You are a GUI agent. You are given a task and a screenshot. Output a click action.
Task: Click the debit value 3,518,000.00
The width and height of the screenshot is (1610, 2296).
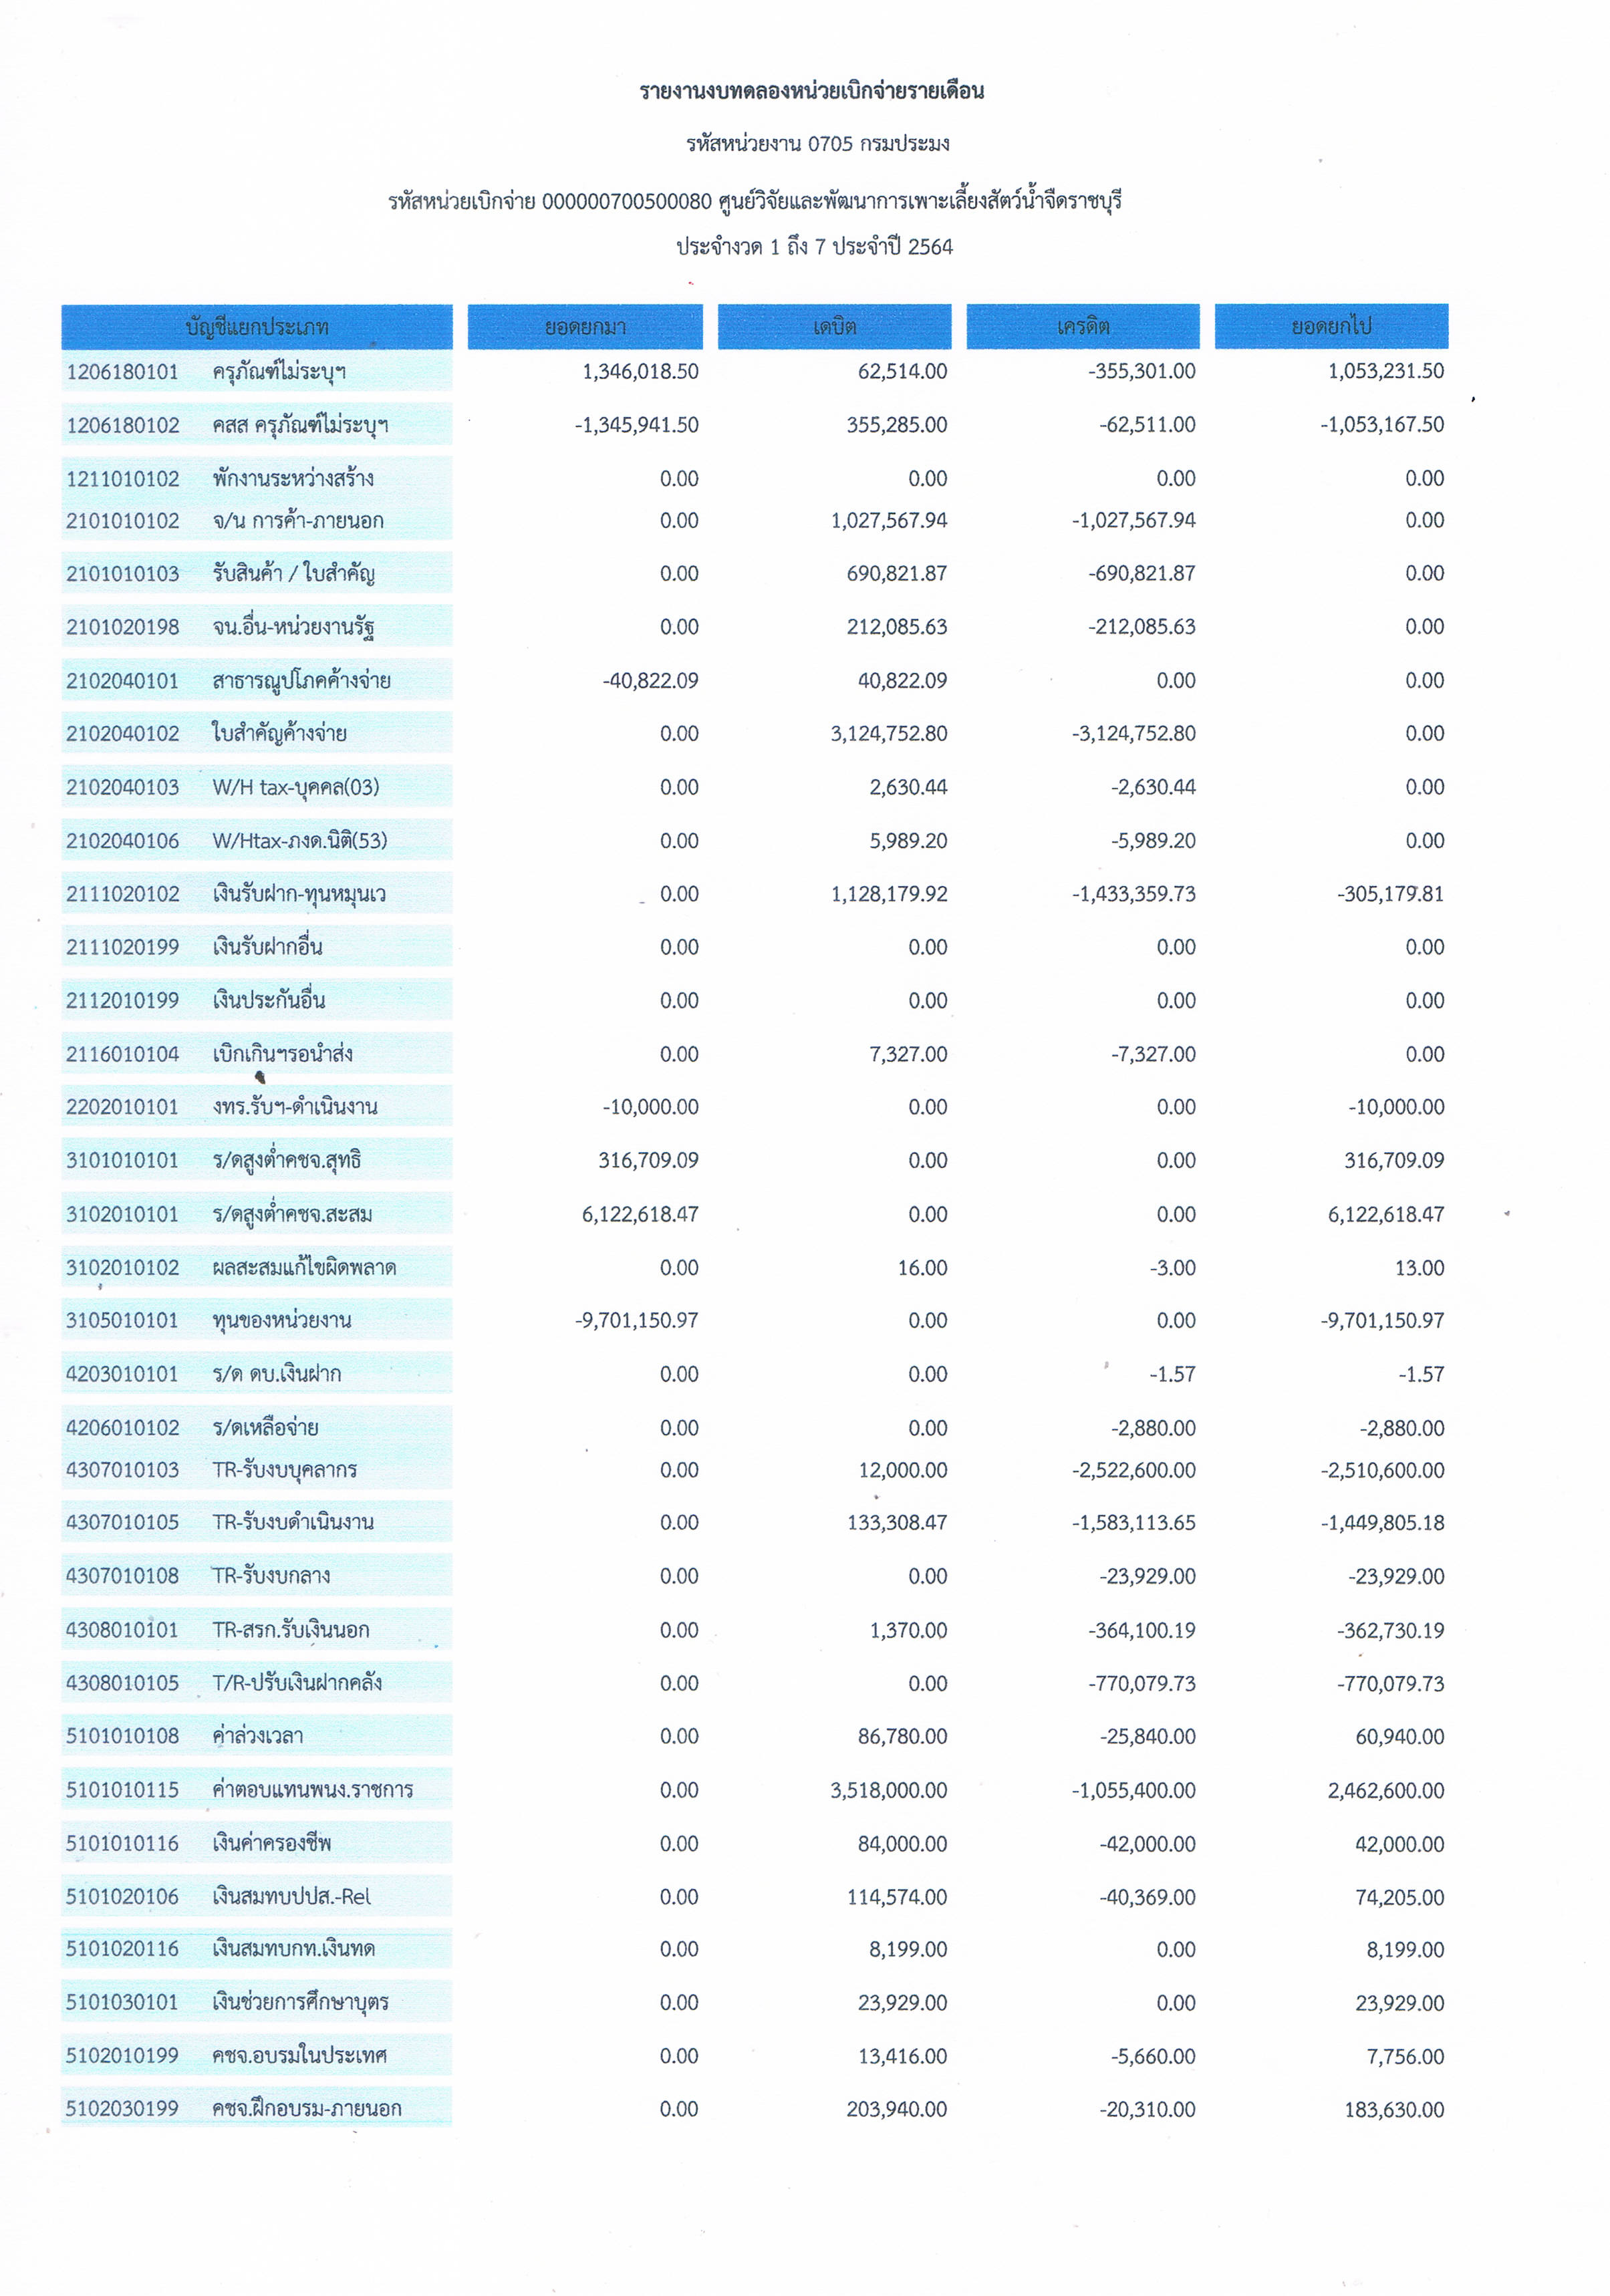point(888,1790)
